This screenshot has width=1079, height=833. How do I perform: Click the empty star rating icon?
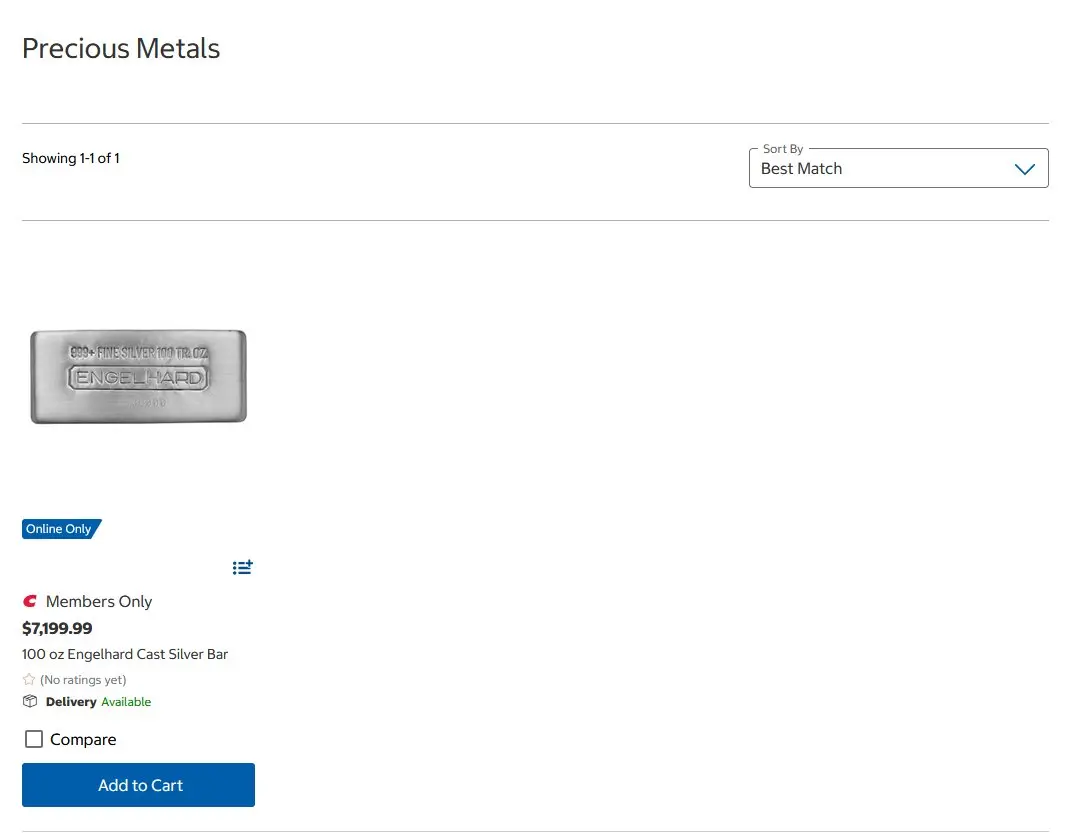coord(29,680)
